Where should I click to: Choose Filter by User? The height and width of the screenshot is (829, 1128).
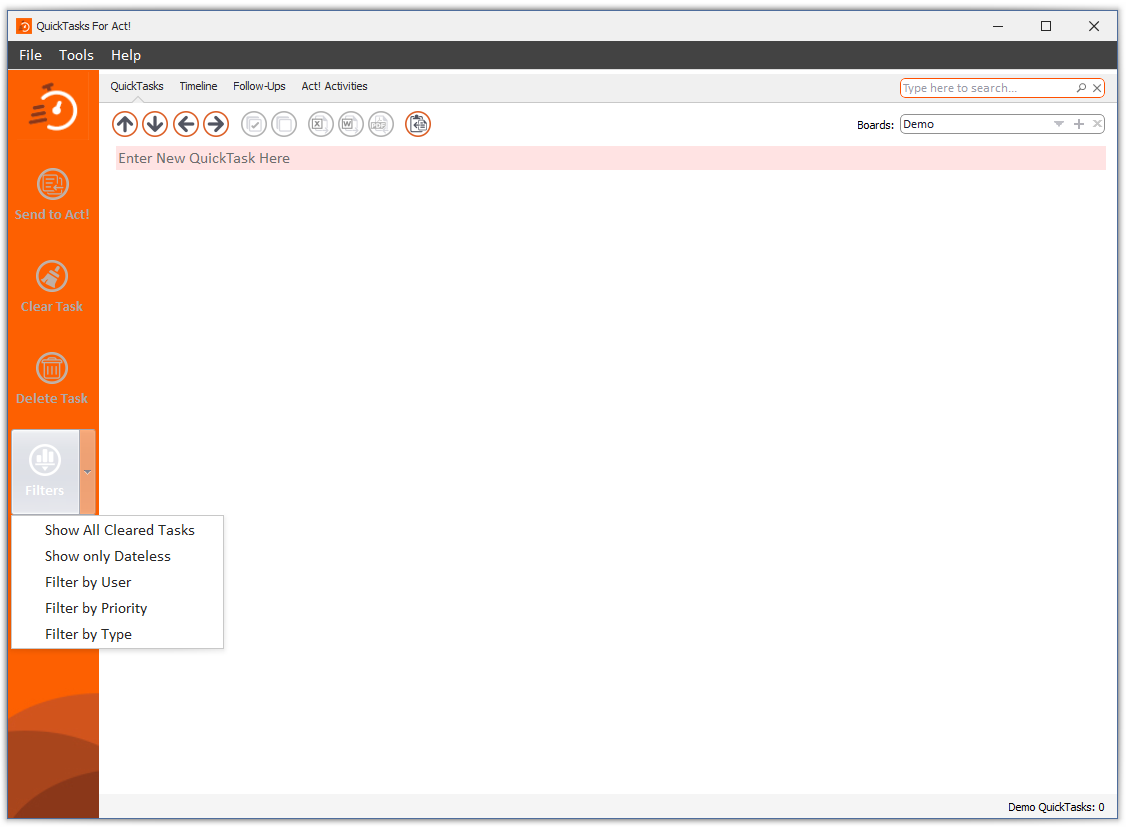tap(118, 582)
